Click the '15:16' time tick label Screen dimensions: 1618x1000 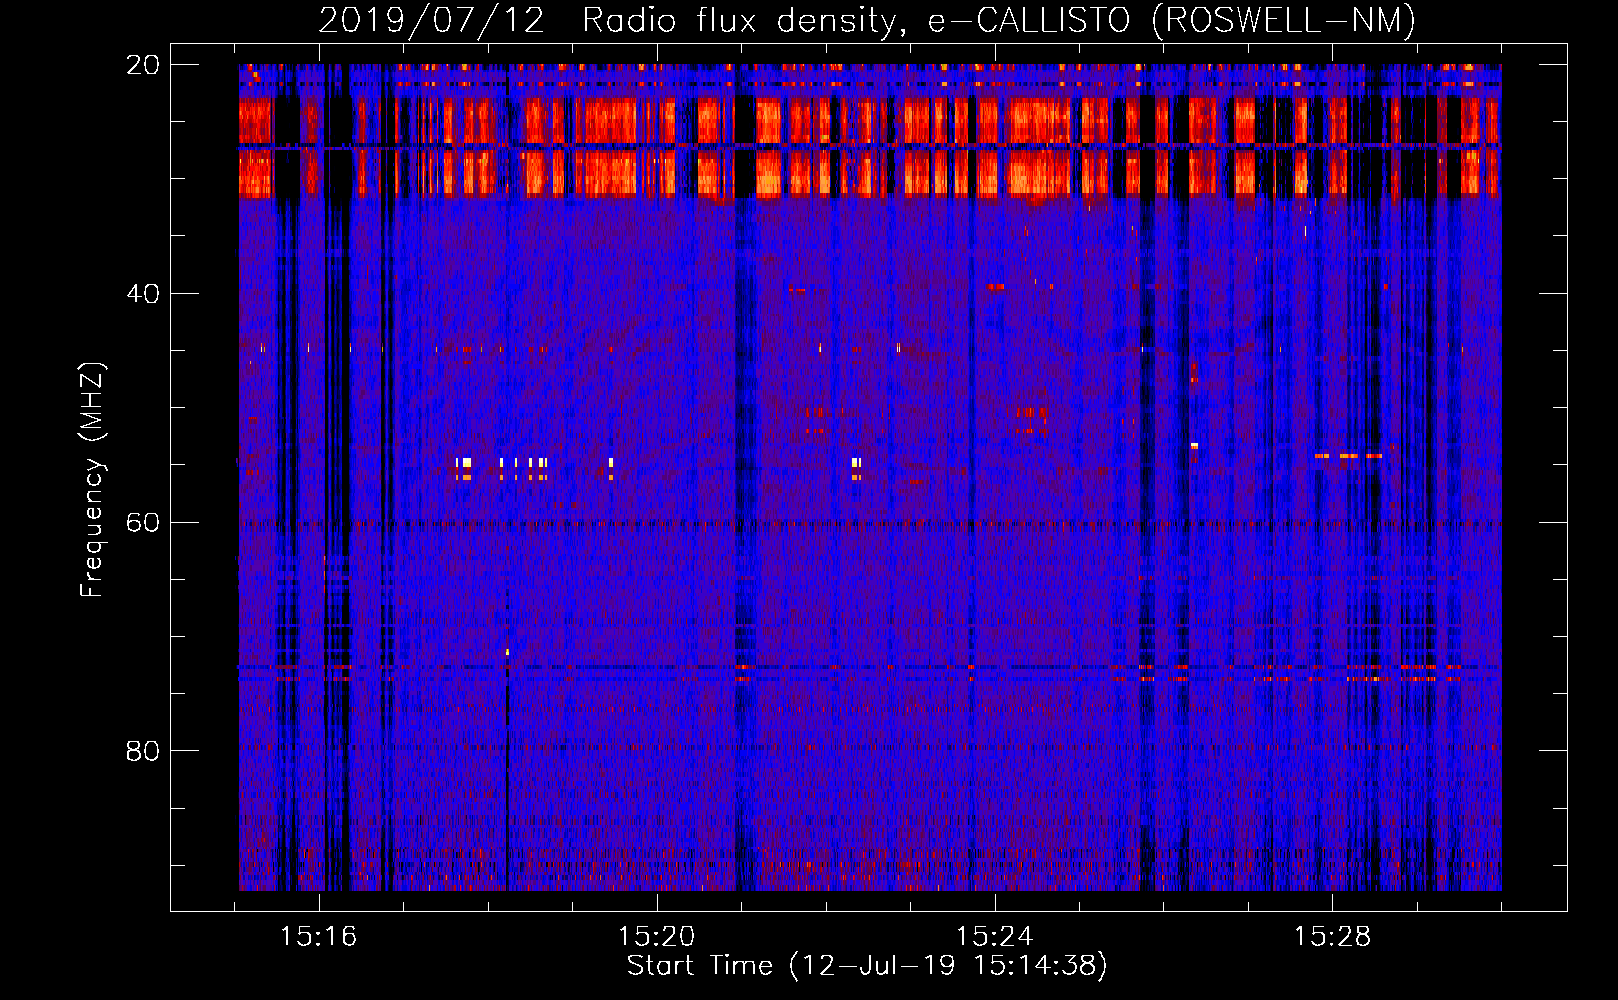tap(319, 936)
